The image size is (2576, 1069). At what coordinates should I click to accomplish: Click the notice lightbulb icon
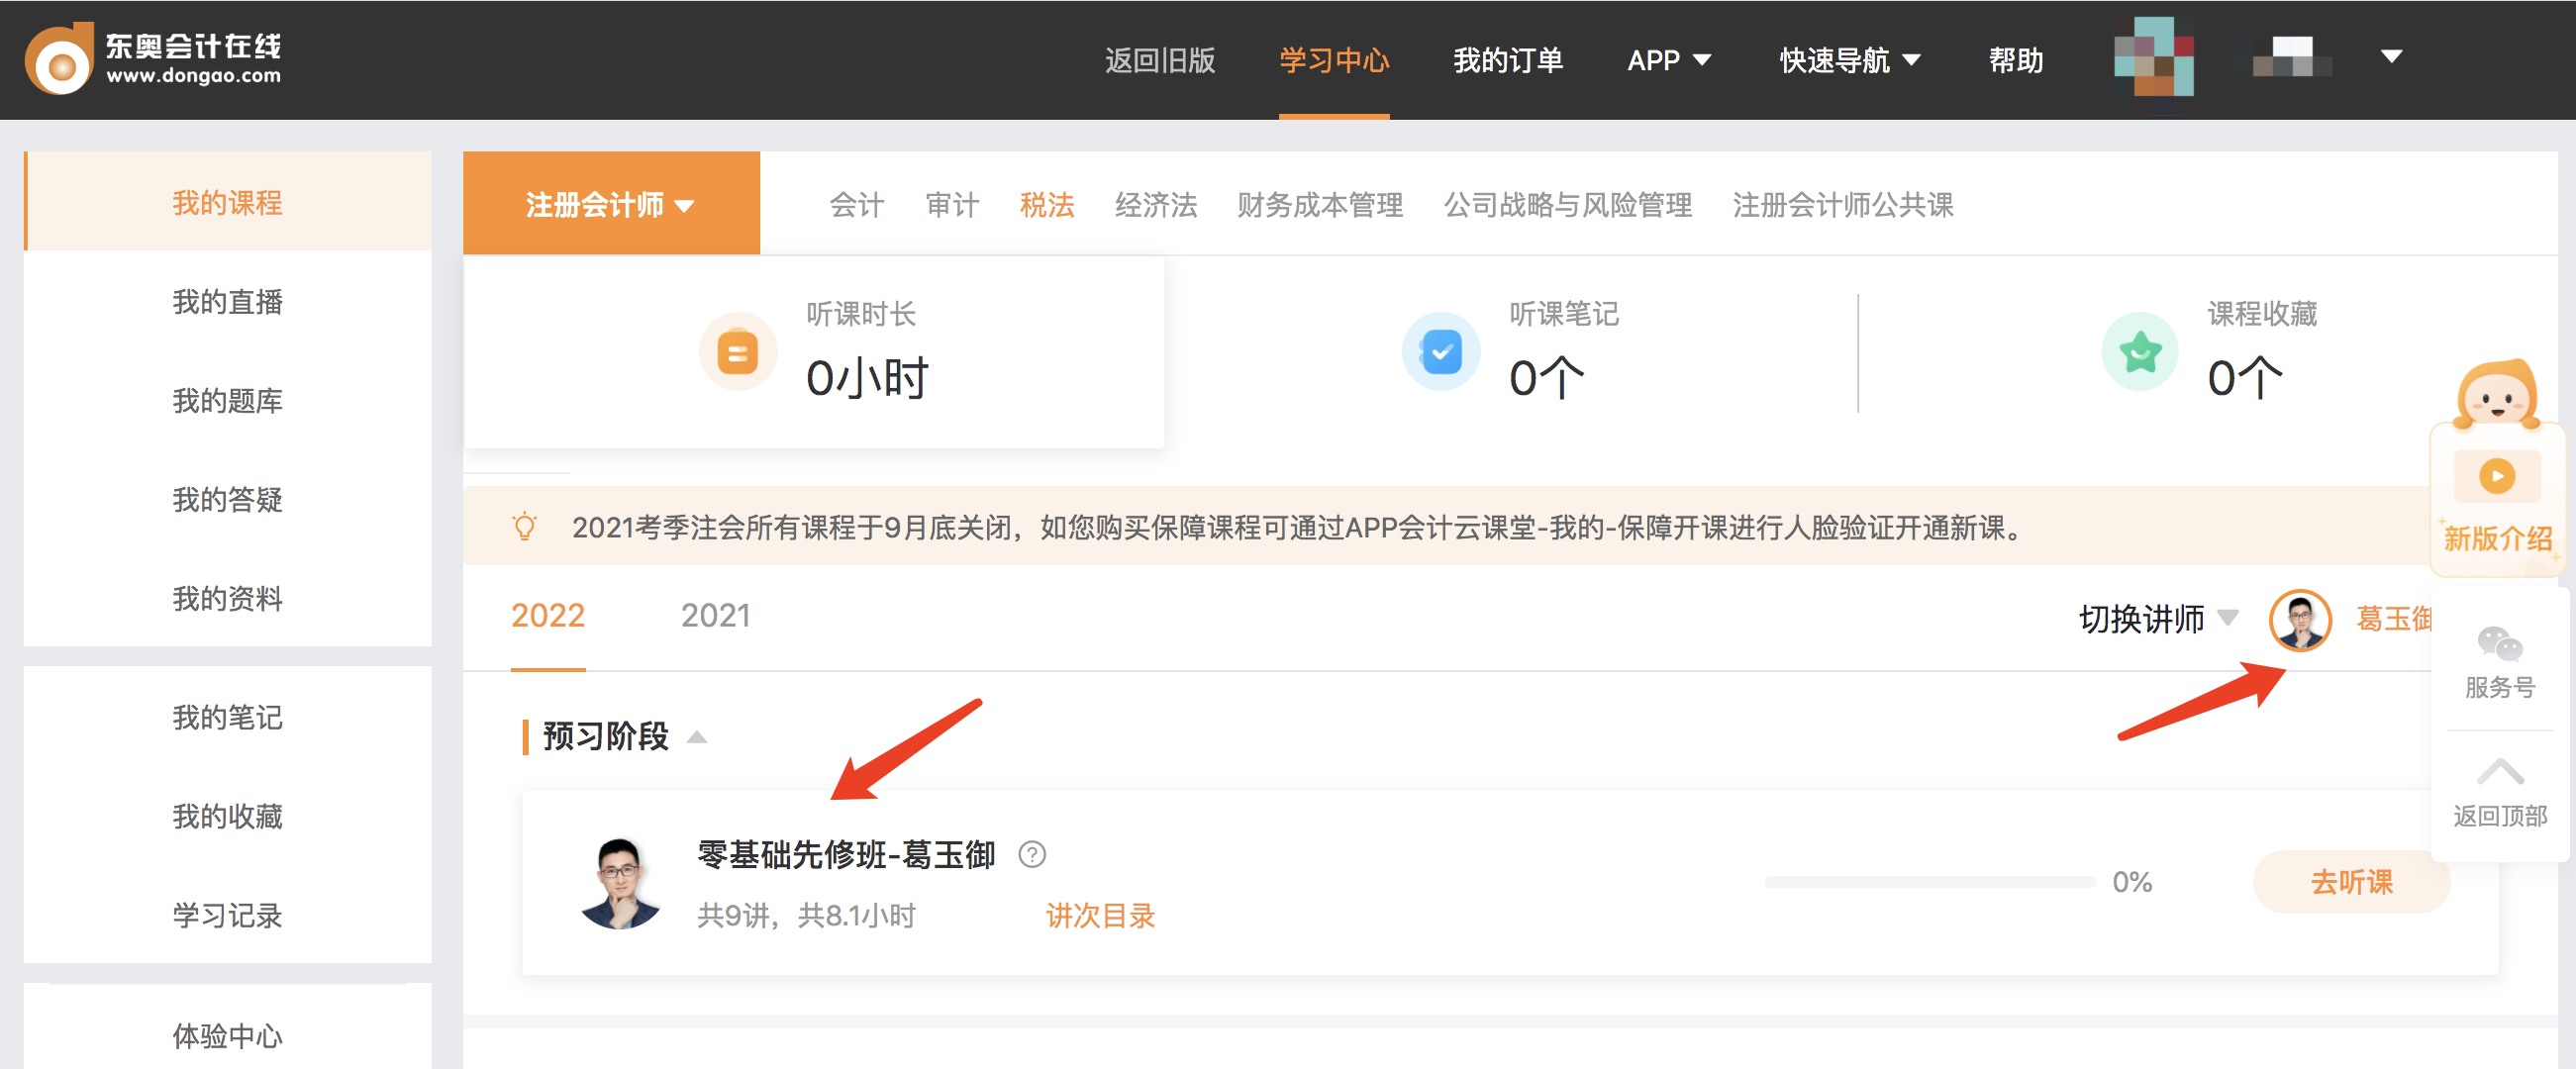pyautogui.click(x=524, y=525)
